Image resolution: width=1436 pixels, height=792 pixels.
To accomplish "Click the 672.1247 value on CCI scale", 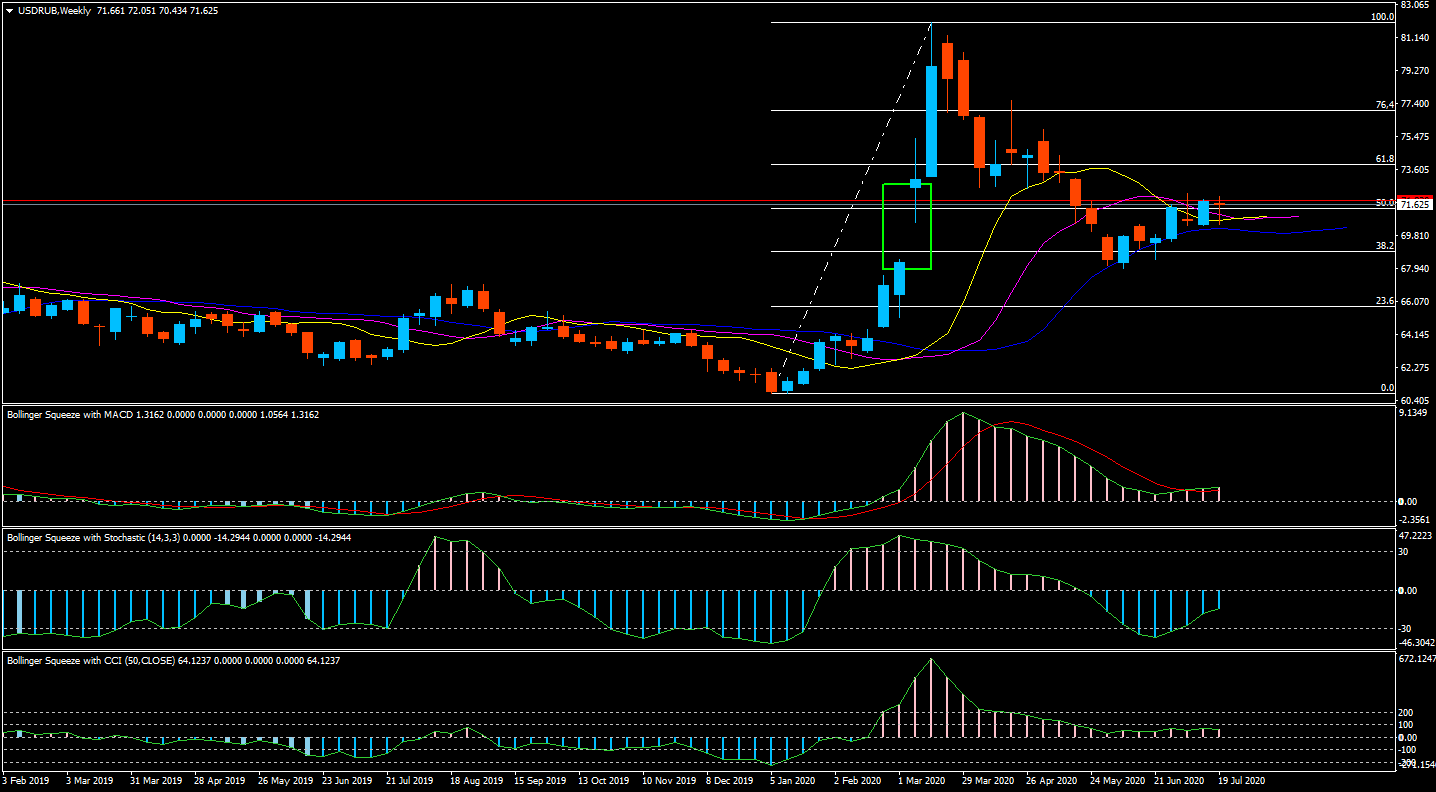I will coord(1416,659).
